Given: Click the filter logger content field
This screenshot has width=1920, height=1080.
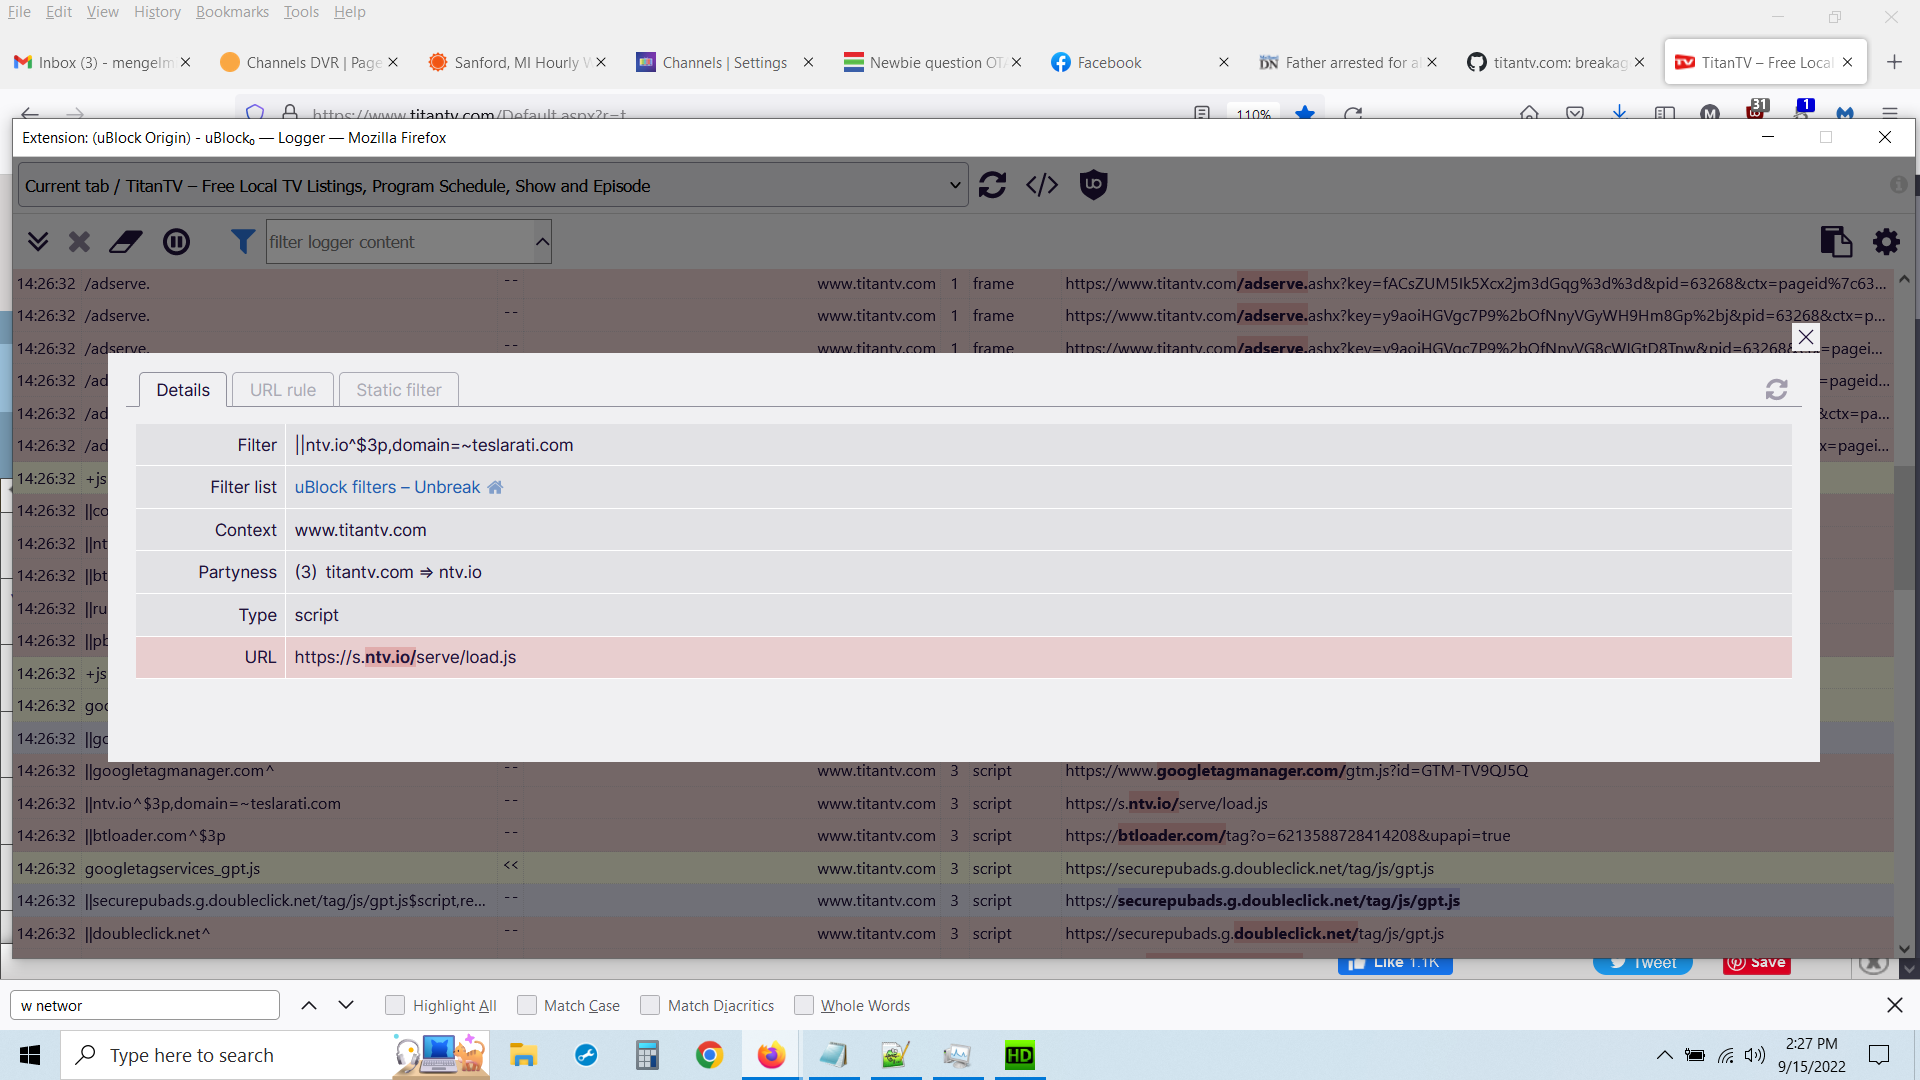Looking at the screenshot, I should pos(400,242).
